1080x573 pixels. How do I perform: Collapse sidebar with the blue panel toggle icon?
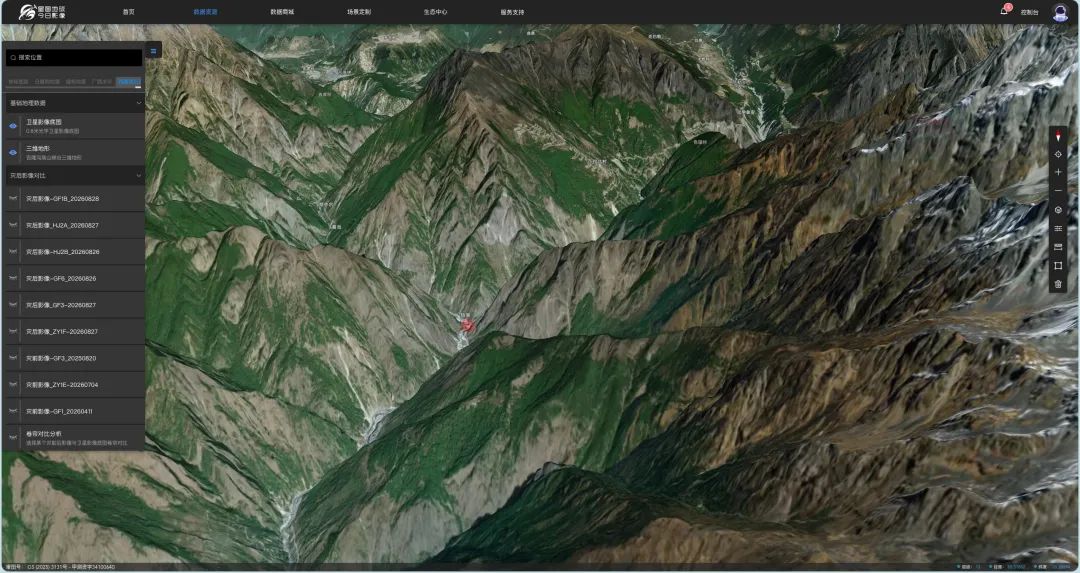click(x=154, y=50)
